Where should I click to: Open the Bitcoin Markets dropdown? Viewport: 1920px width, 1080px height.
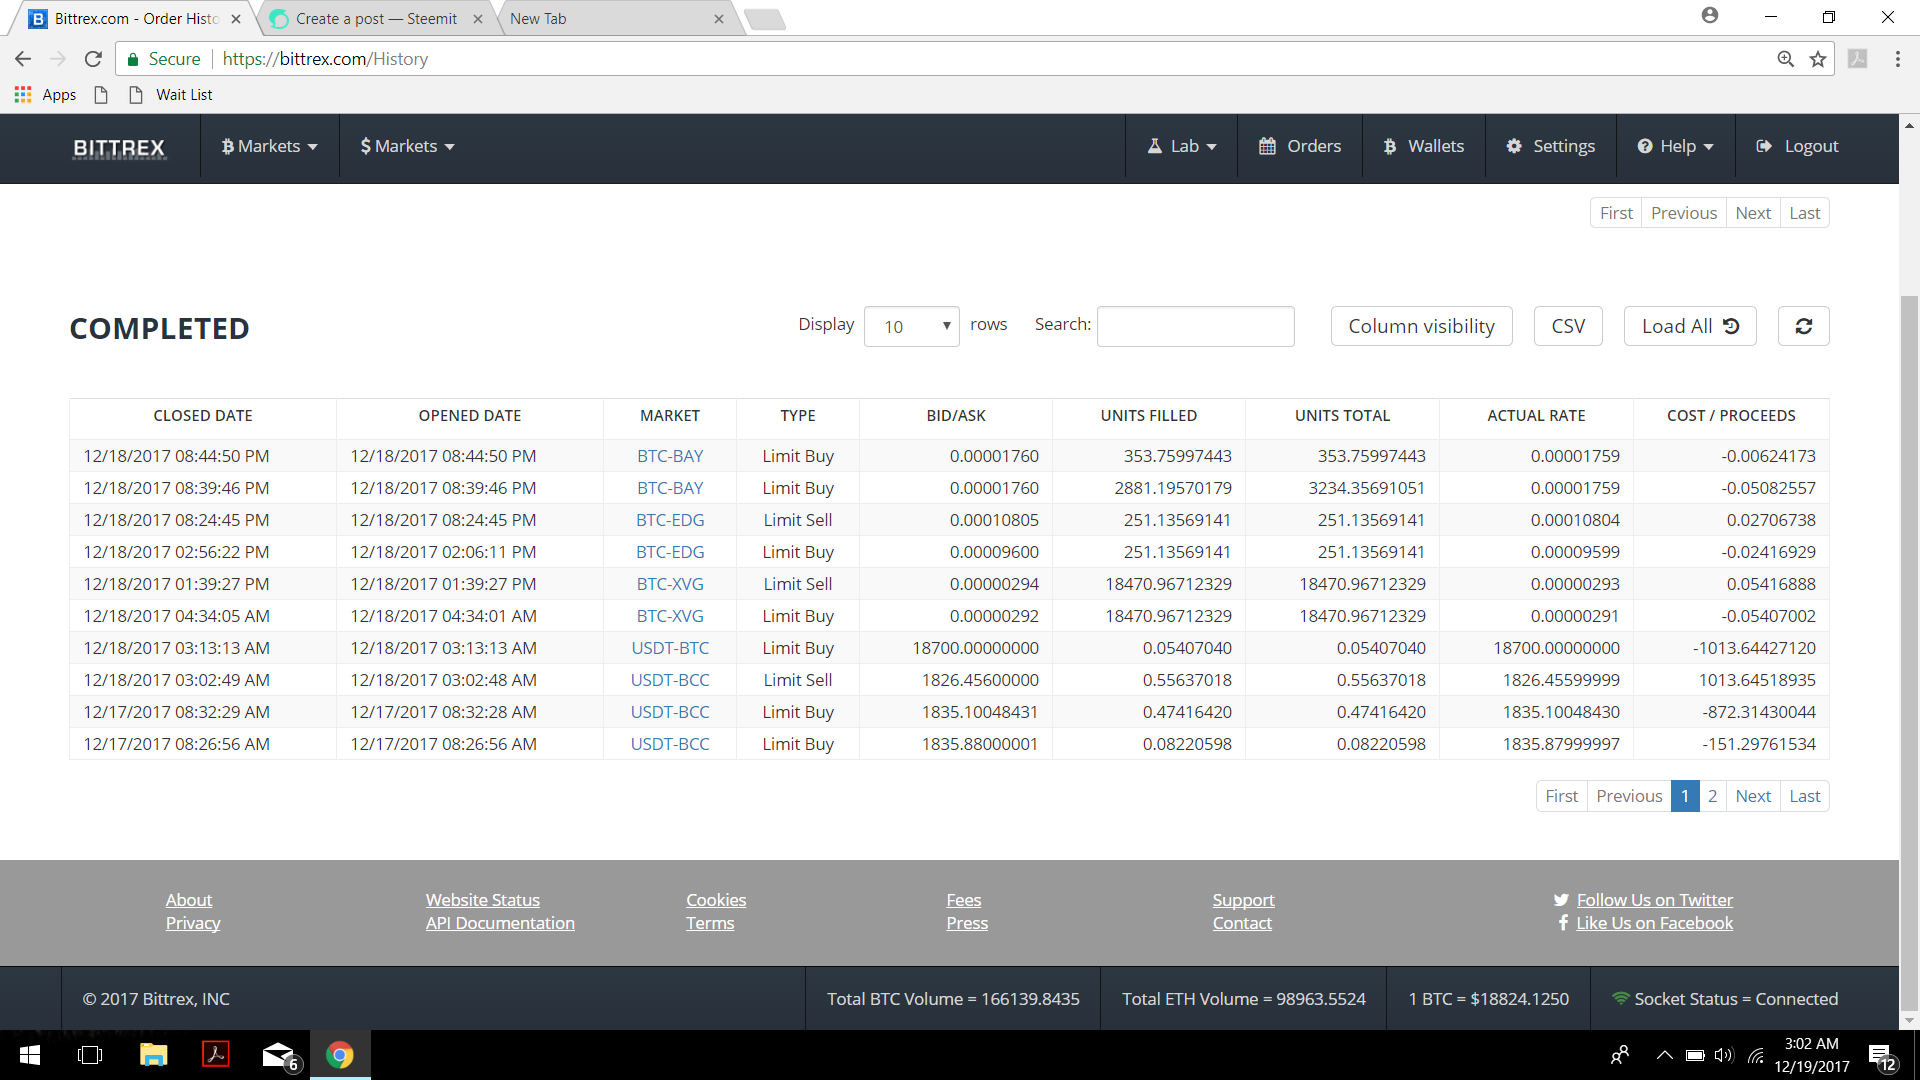[269, 146]
